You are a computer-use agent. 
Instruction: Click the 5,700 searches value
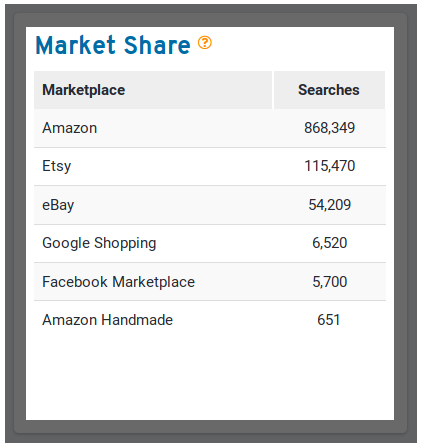point(329,282)
